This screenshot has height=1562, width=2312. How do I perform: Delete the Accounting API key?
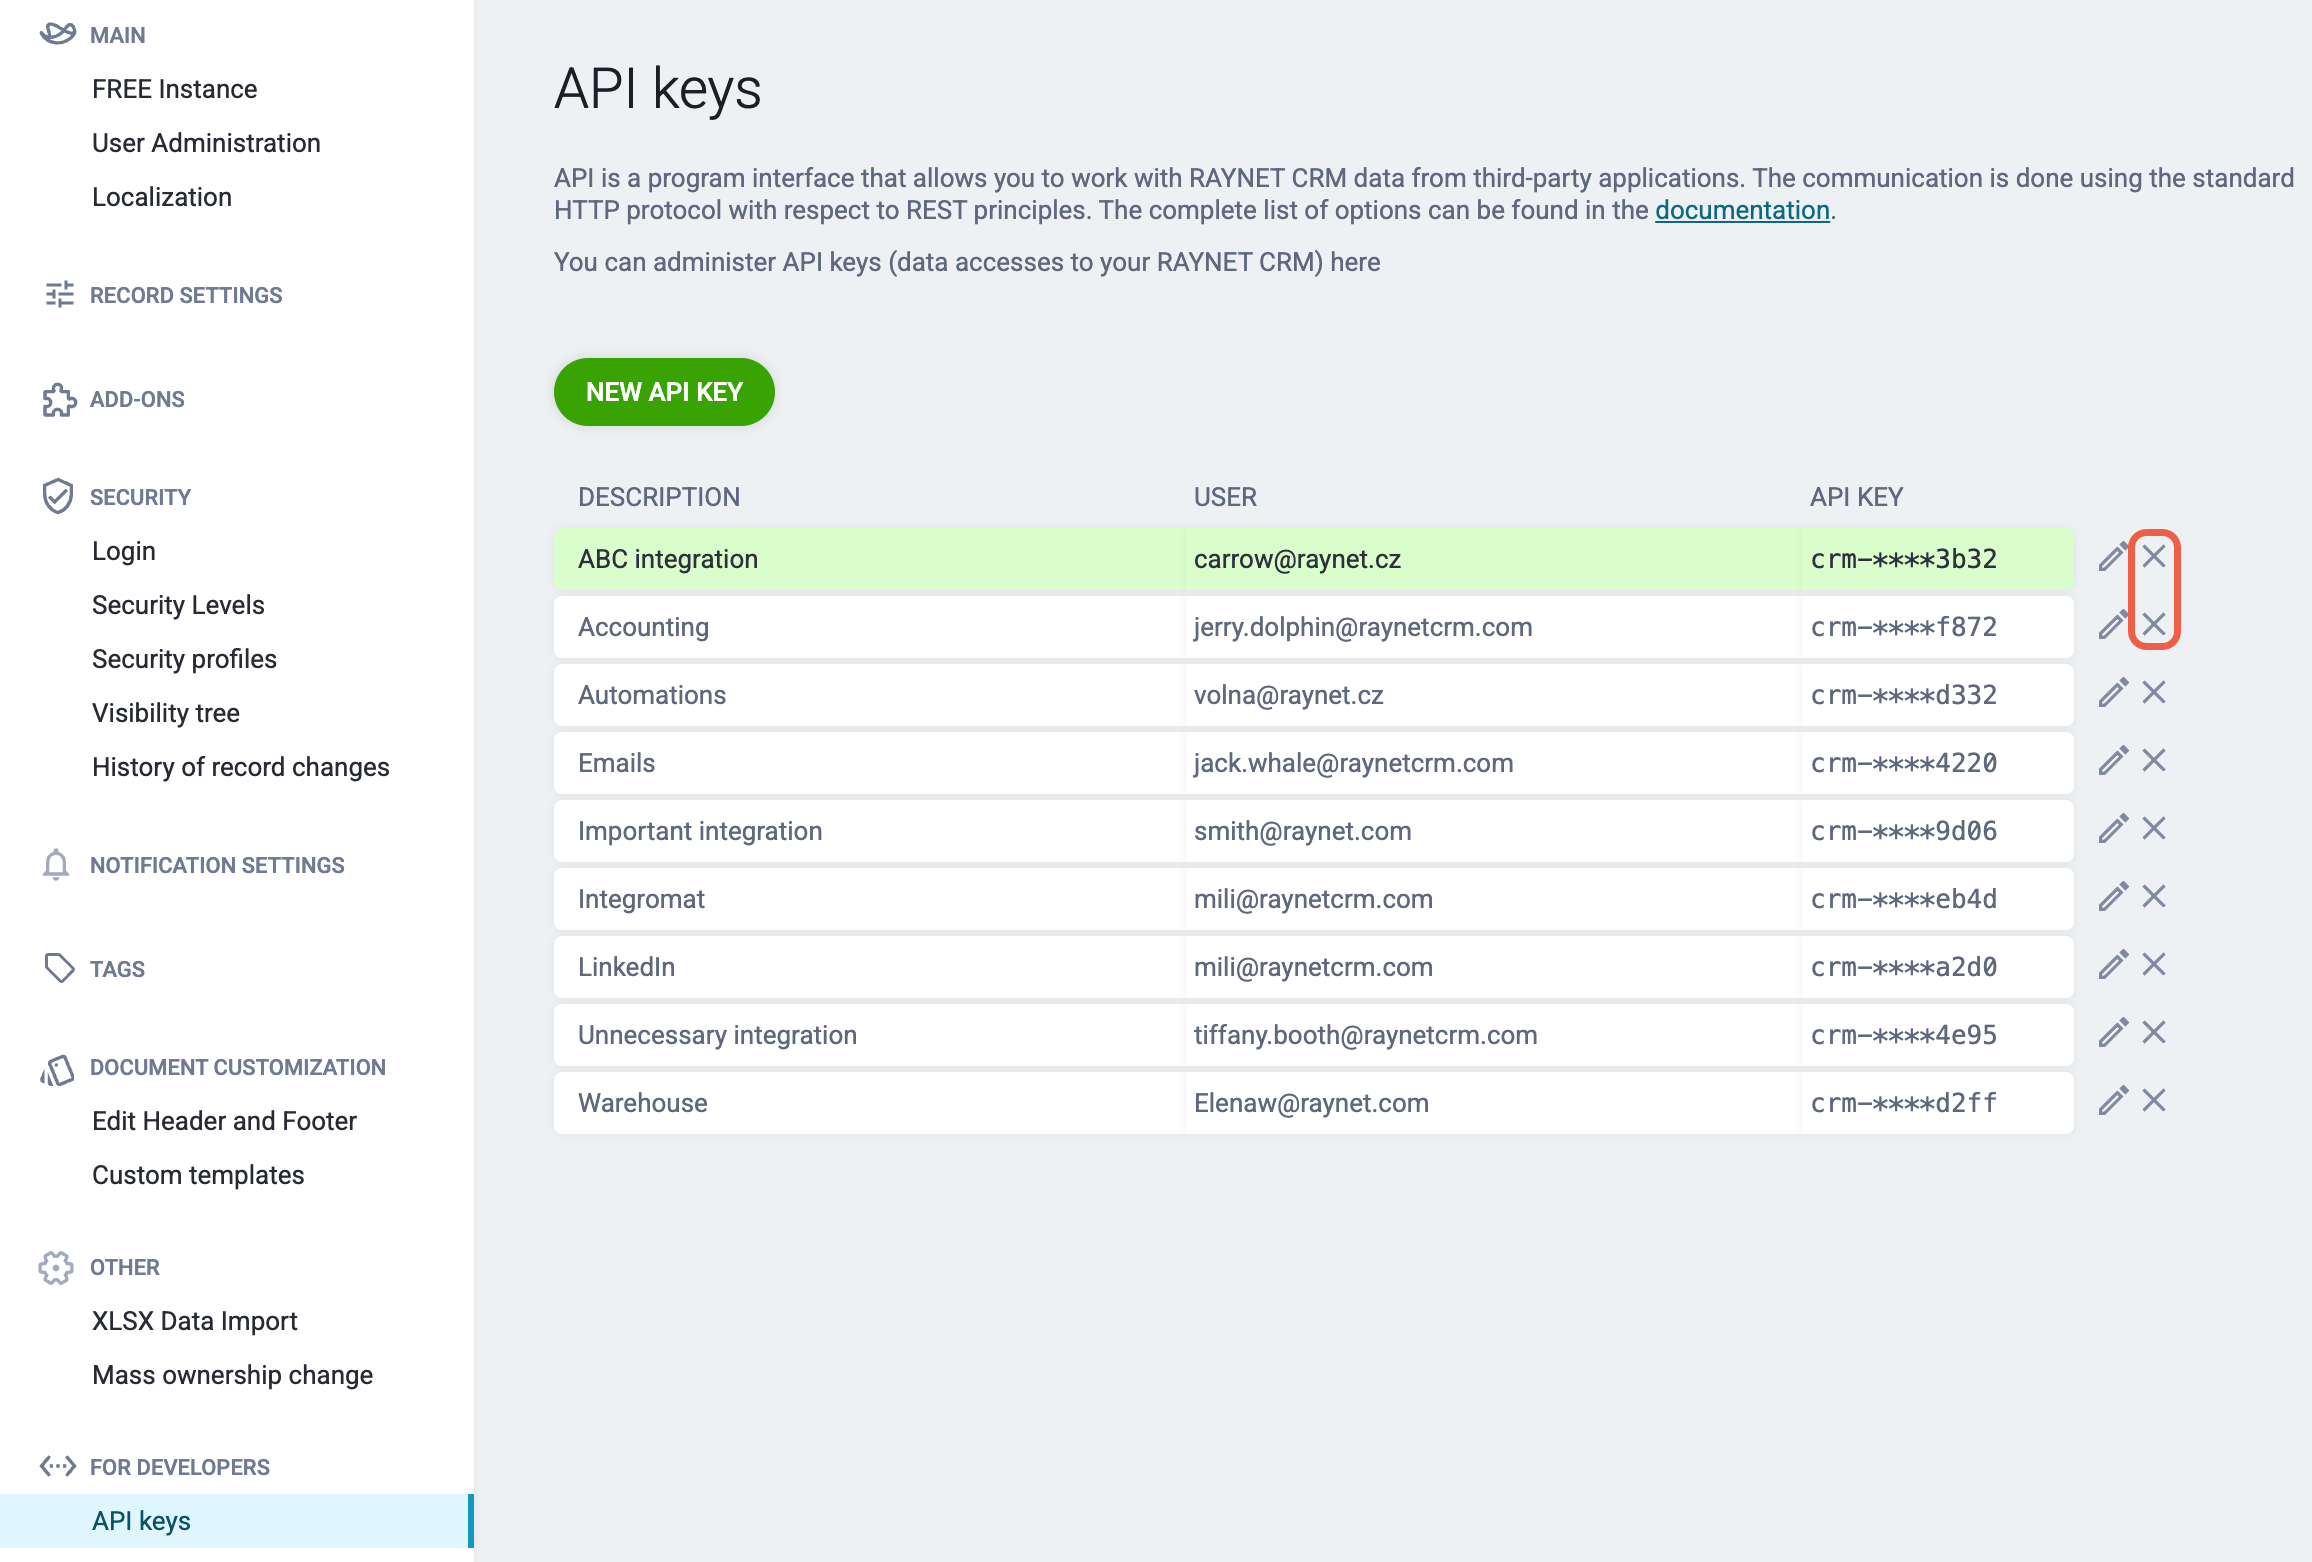[2154, 624]
